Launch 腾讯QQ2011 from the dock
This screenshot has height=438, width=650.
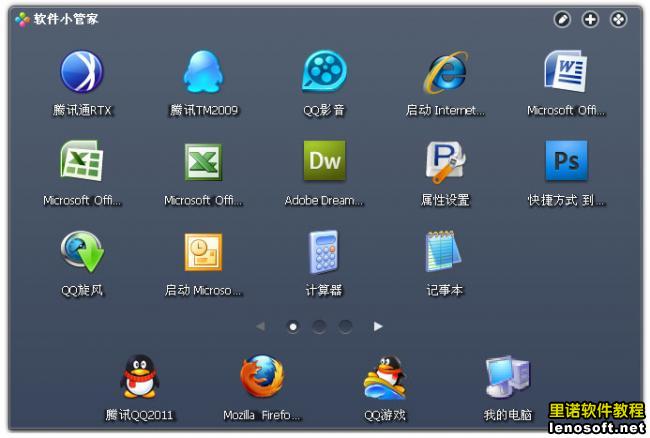(139, 376)
